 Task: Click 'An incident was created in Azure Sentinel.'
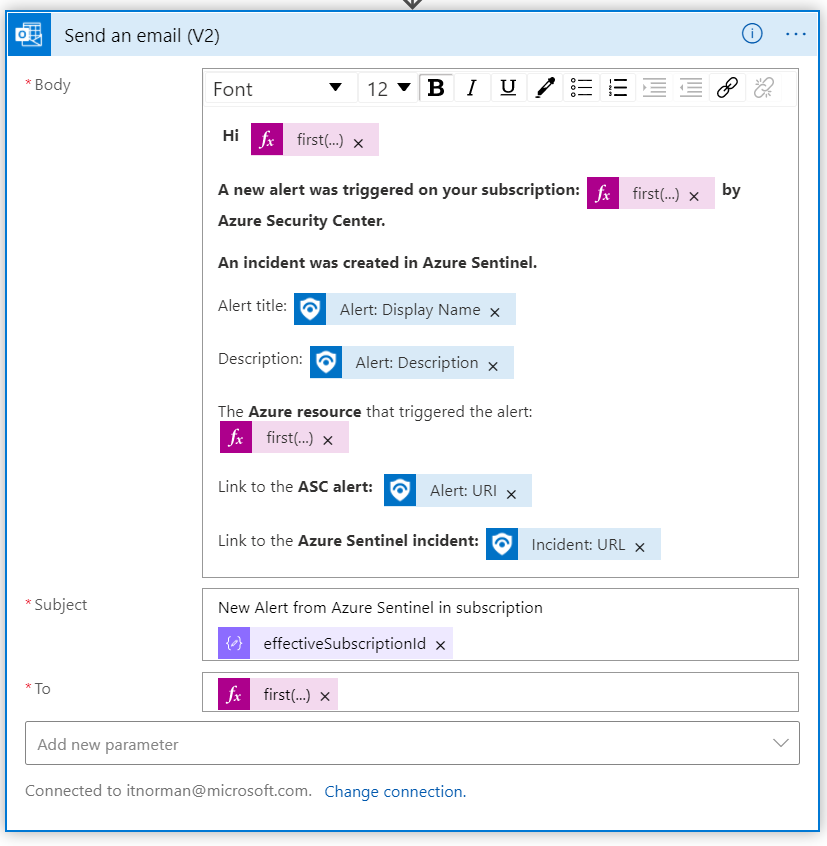(x=377, y=263)
